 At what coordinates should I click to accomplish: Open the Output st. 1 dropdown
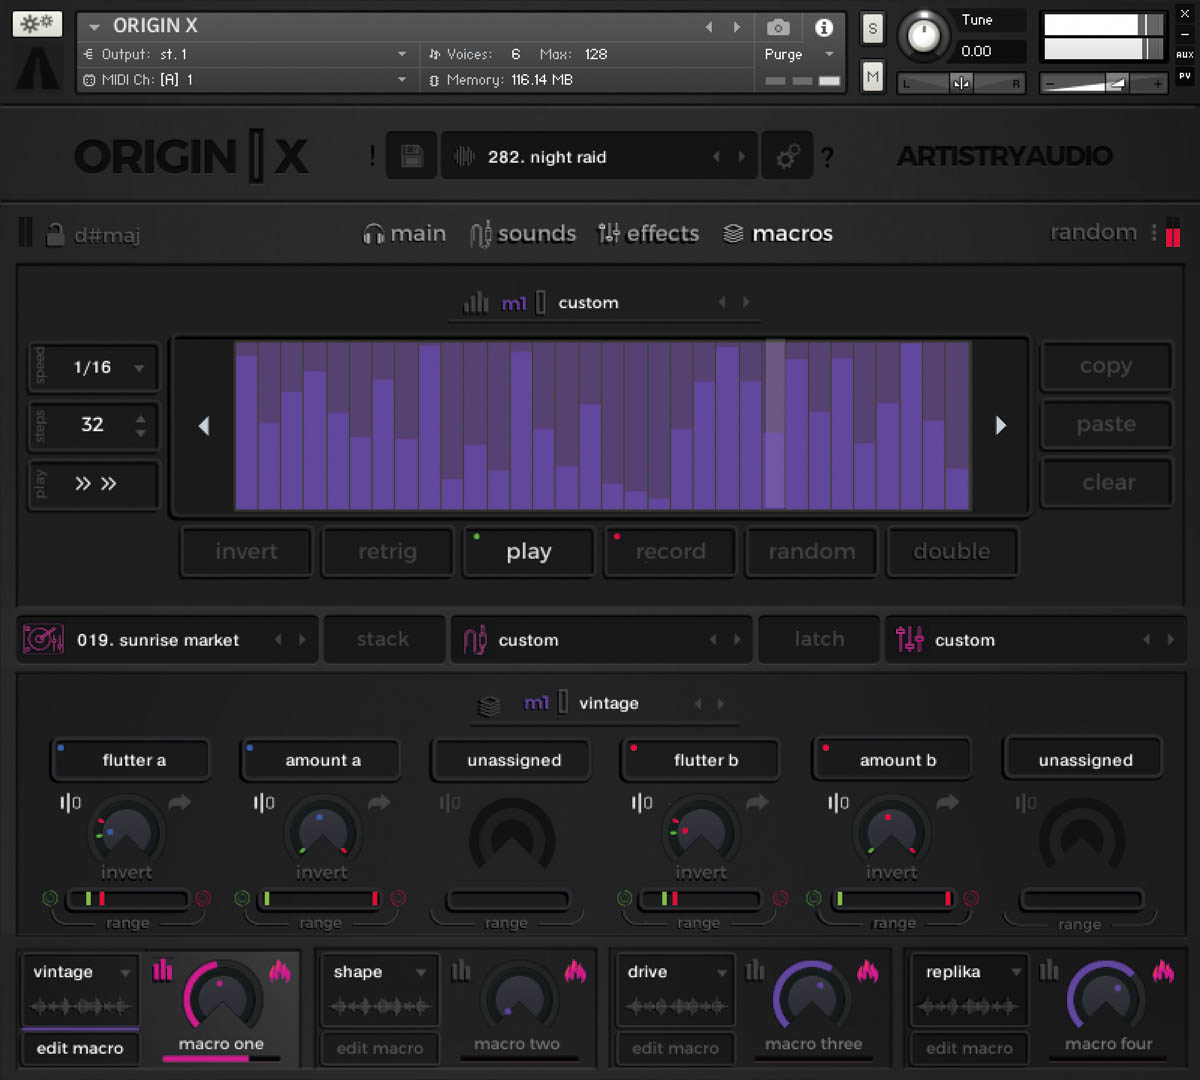(245, 54)
